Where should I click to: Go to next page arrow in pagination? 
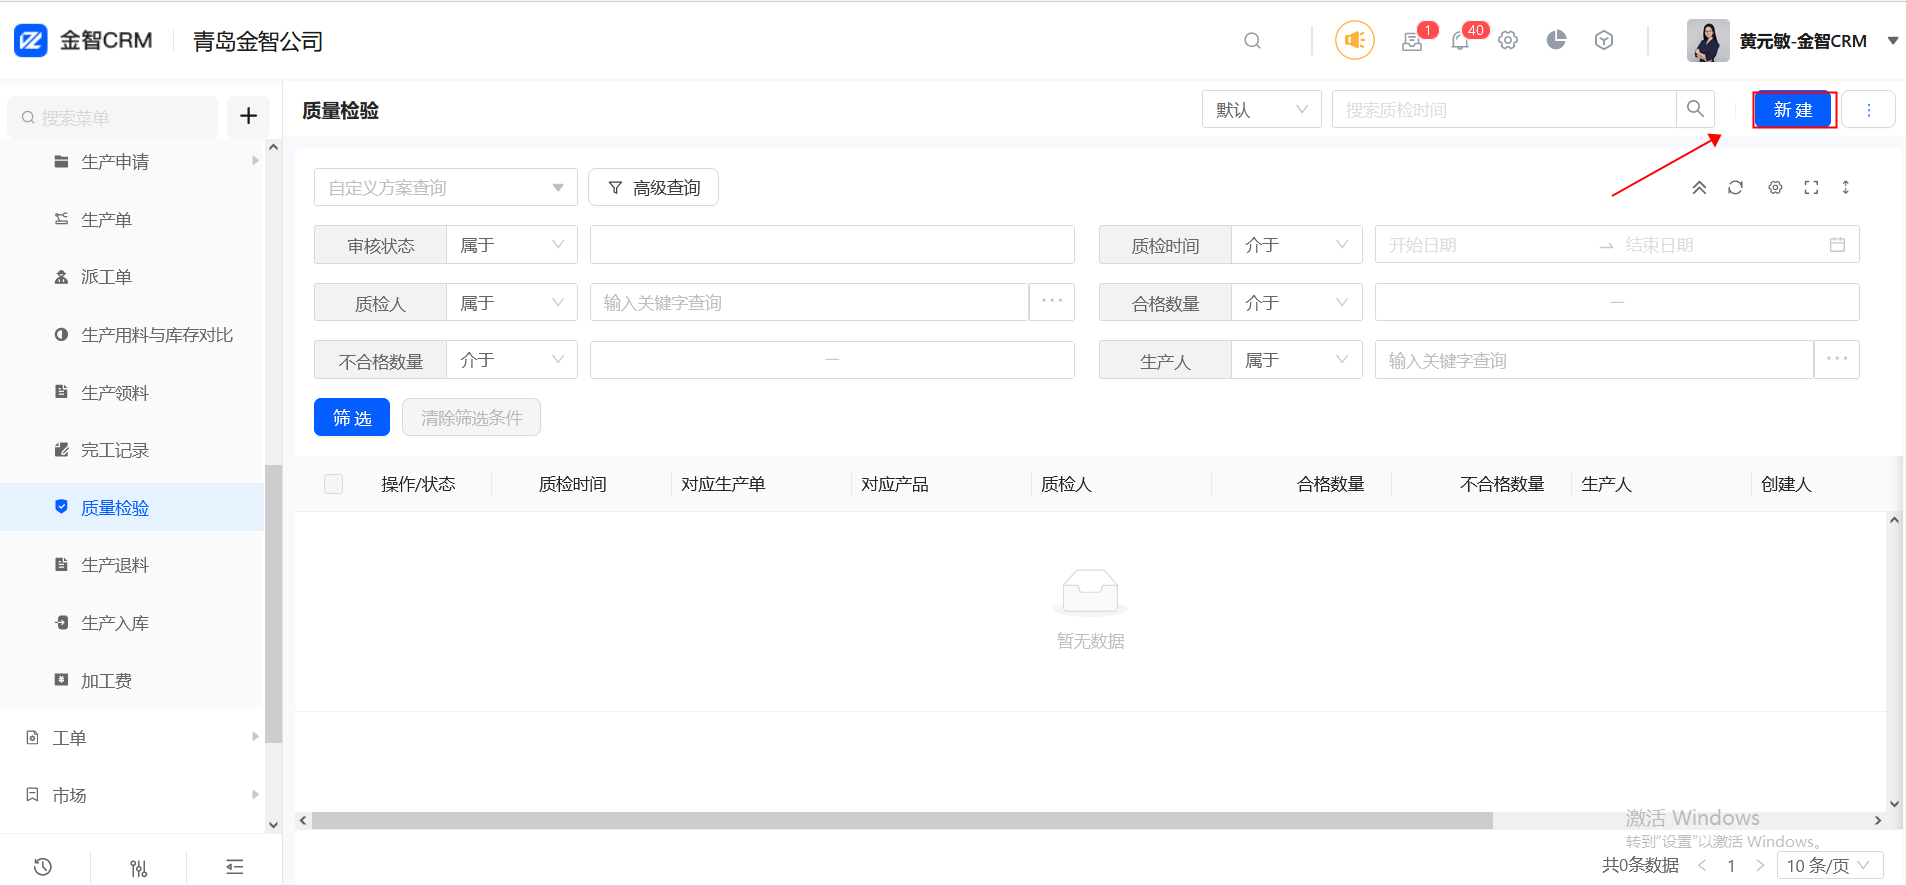tap(1760, 866)
